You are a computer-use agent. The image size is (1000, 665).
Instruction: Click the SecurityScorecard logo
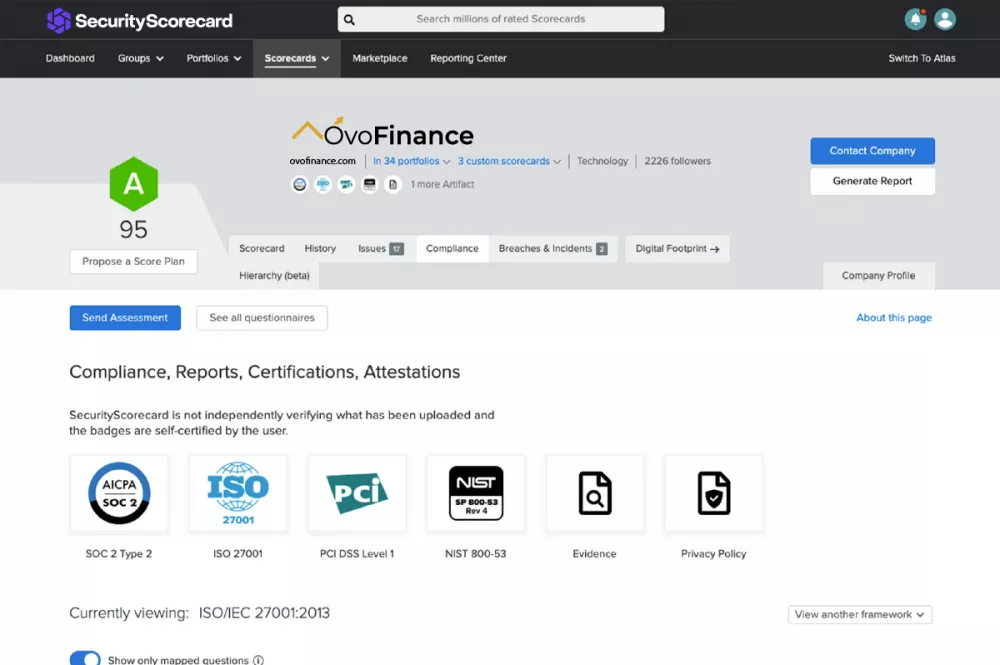tap(140, 20)
